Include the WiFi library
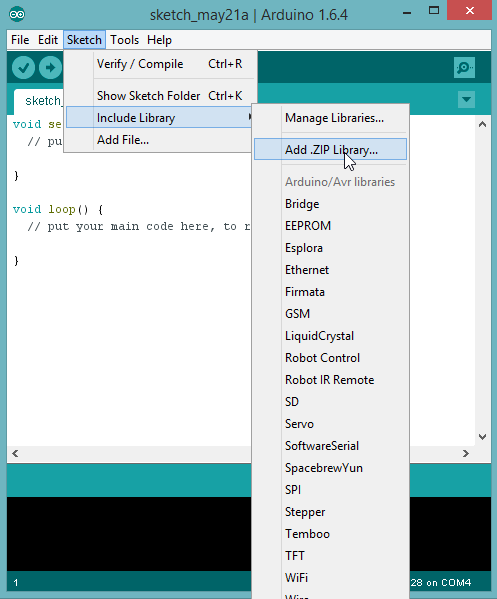This screenshot has width=497, height=599. tap(330, 578)
